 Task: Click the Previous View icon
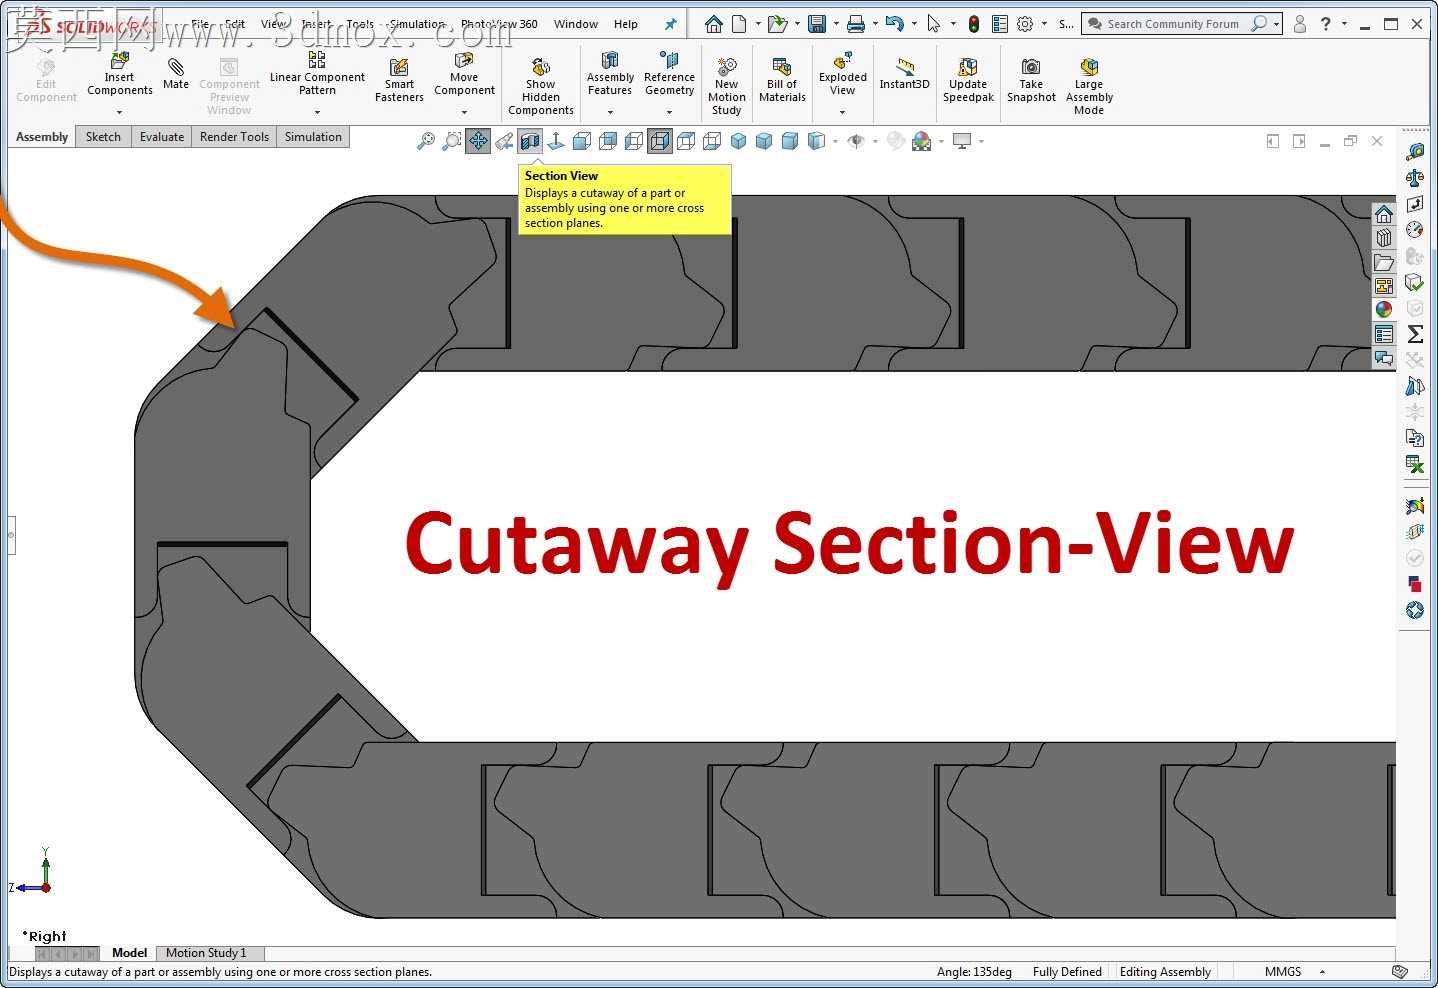504,142
